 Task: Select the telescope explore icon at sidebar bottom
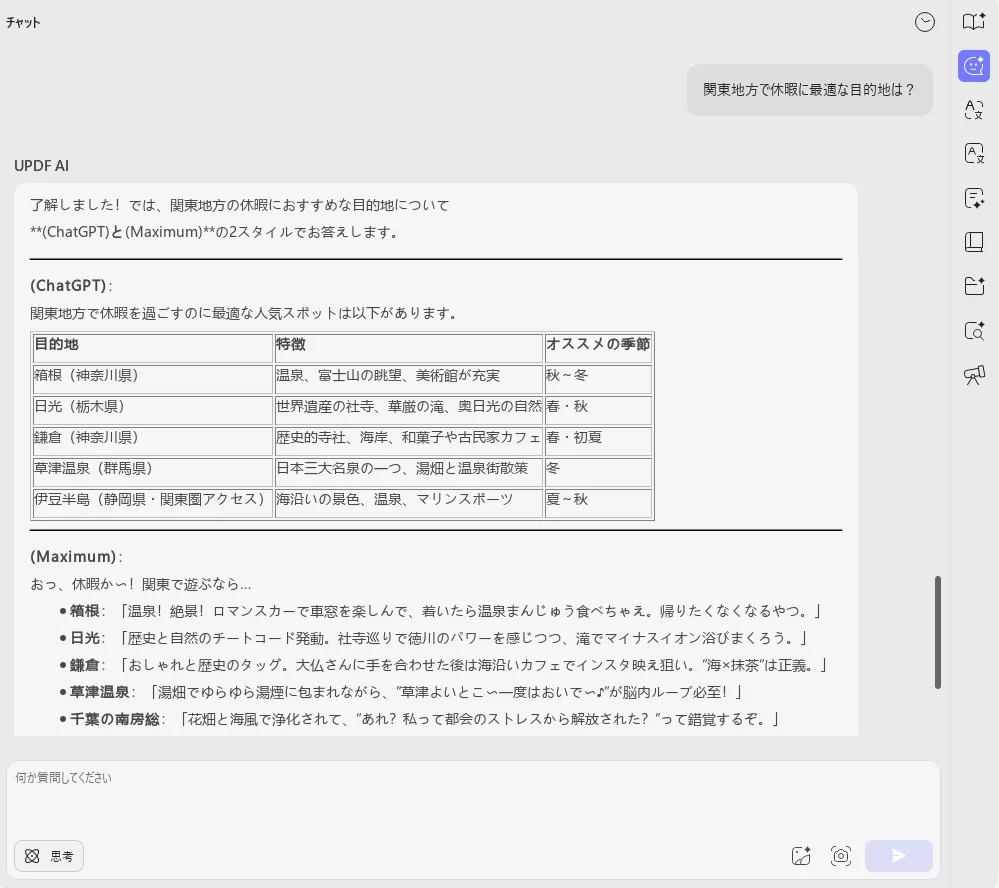pyautogui.click(x=974, y=375)
